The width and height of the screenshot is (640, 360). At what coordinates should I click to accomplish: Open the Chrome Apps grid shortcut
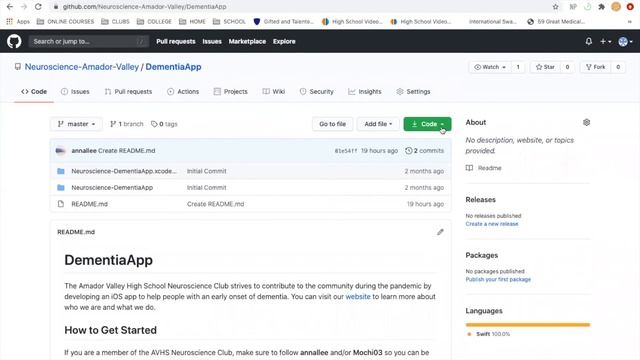coord(18,22)
